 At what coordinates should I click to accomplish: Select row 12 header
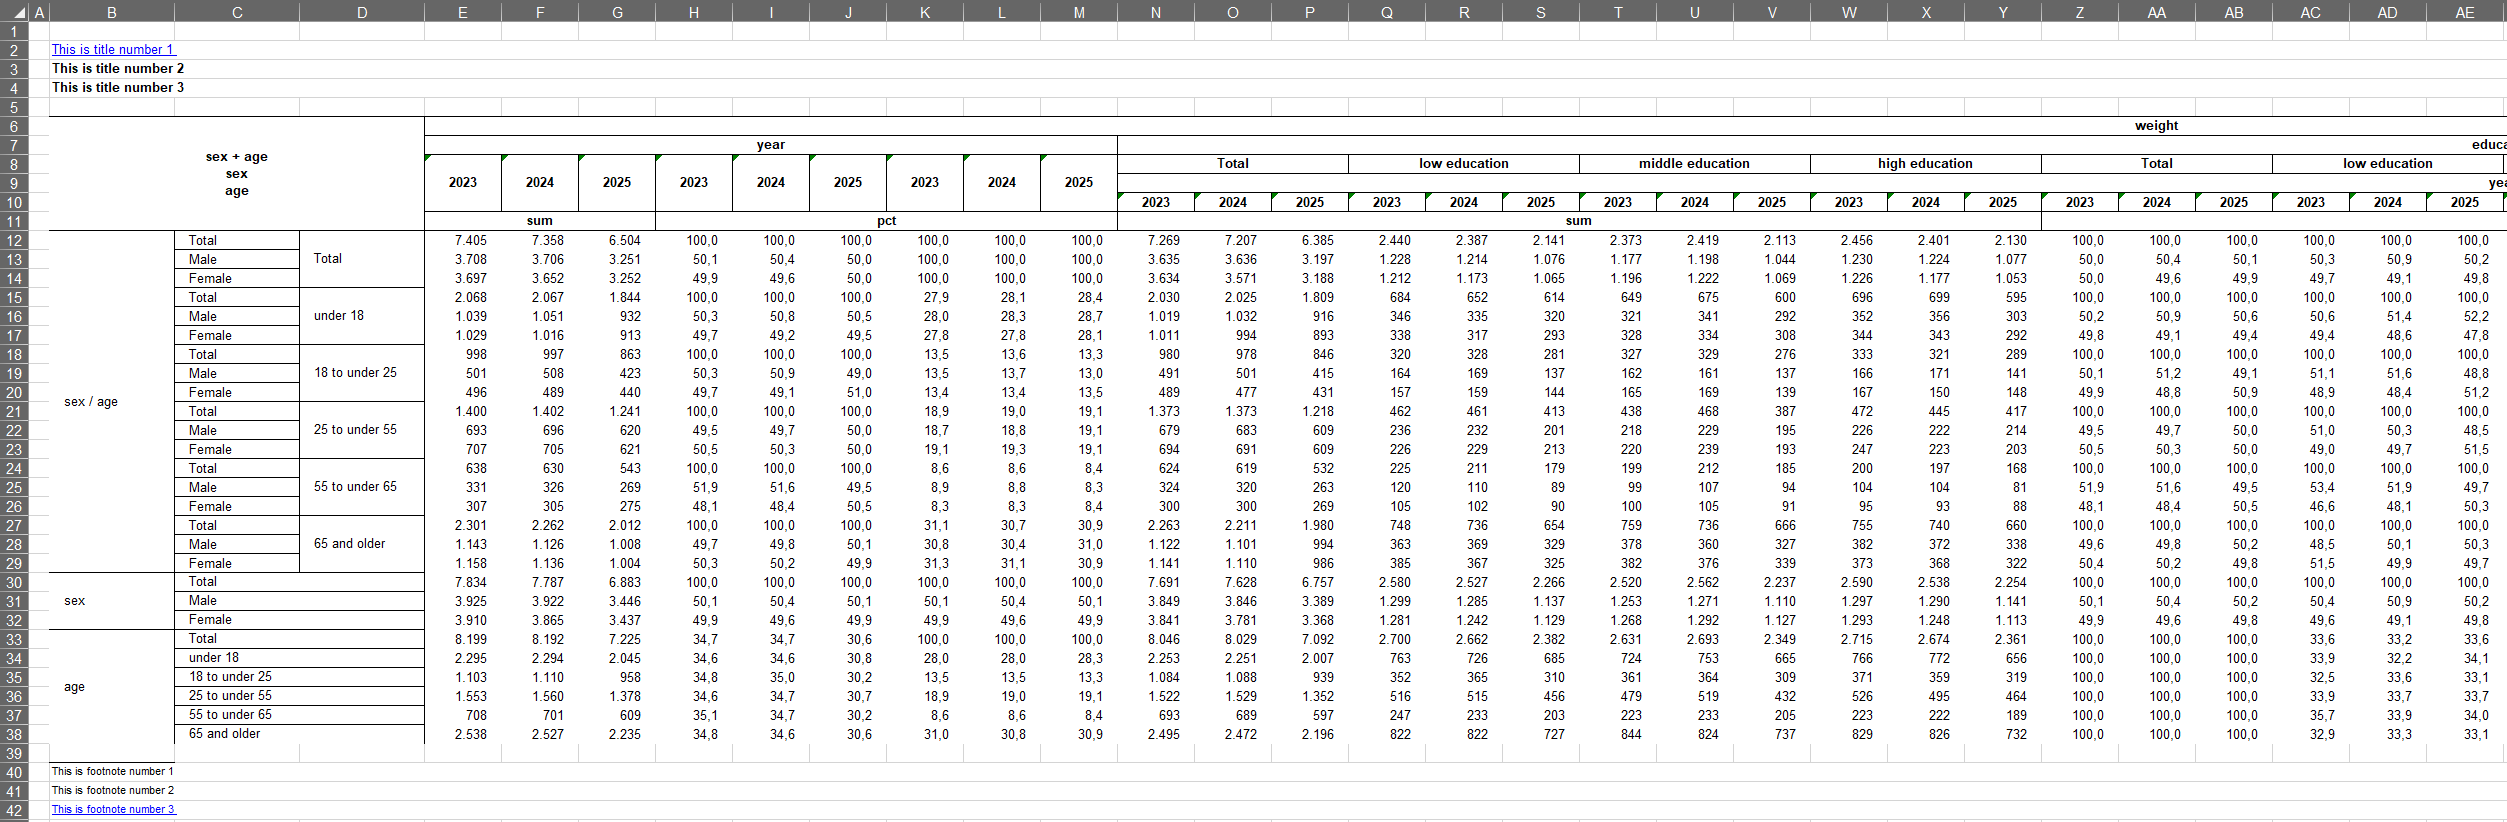click(14, 240)
